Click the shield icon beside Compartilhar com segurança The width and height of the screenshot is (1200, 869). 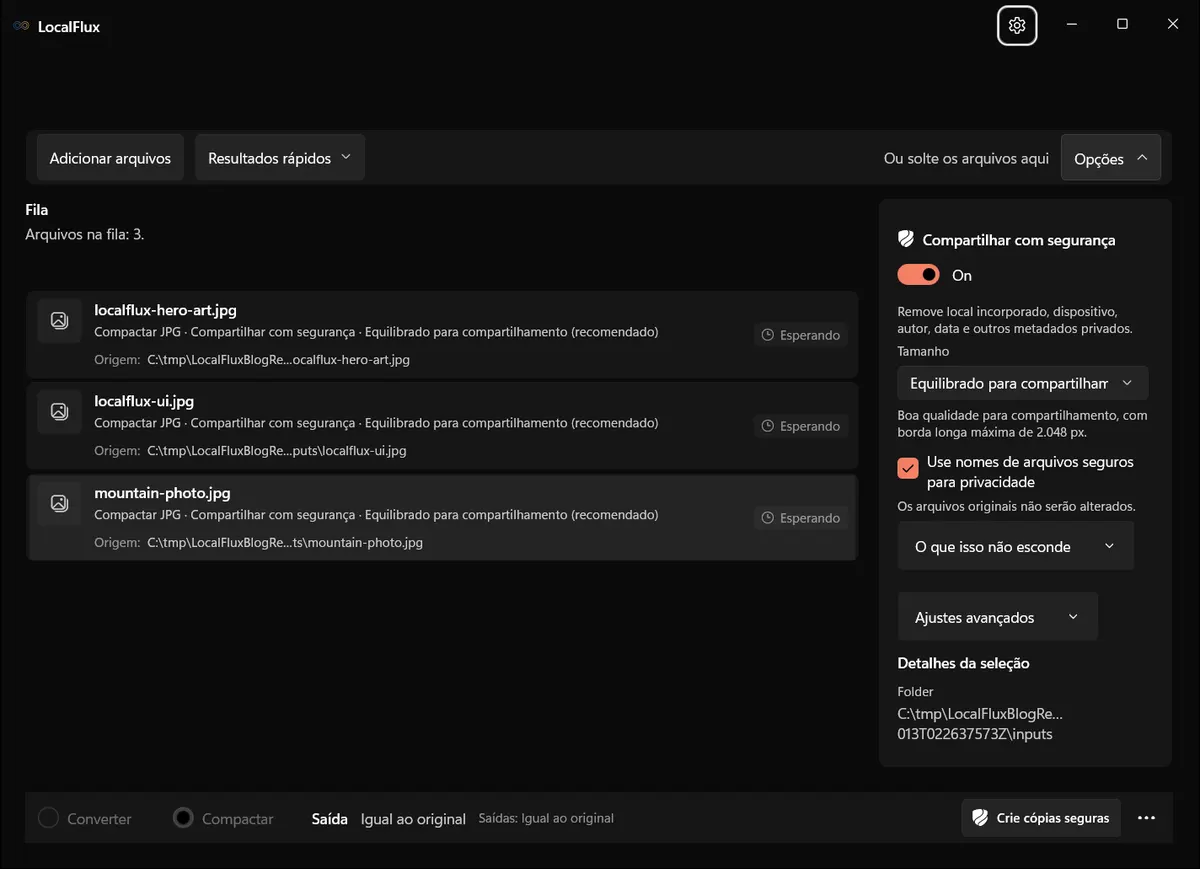(x=906, y=240)
